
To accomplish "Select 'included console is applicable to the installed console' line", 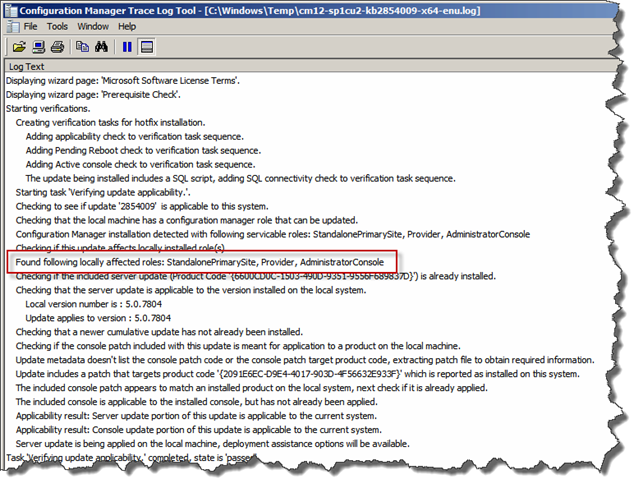I will [x=196, y=402].
